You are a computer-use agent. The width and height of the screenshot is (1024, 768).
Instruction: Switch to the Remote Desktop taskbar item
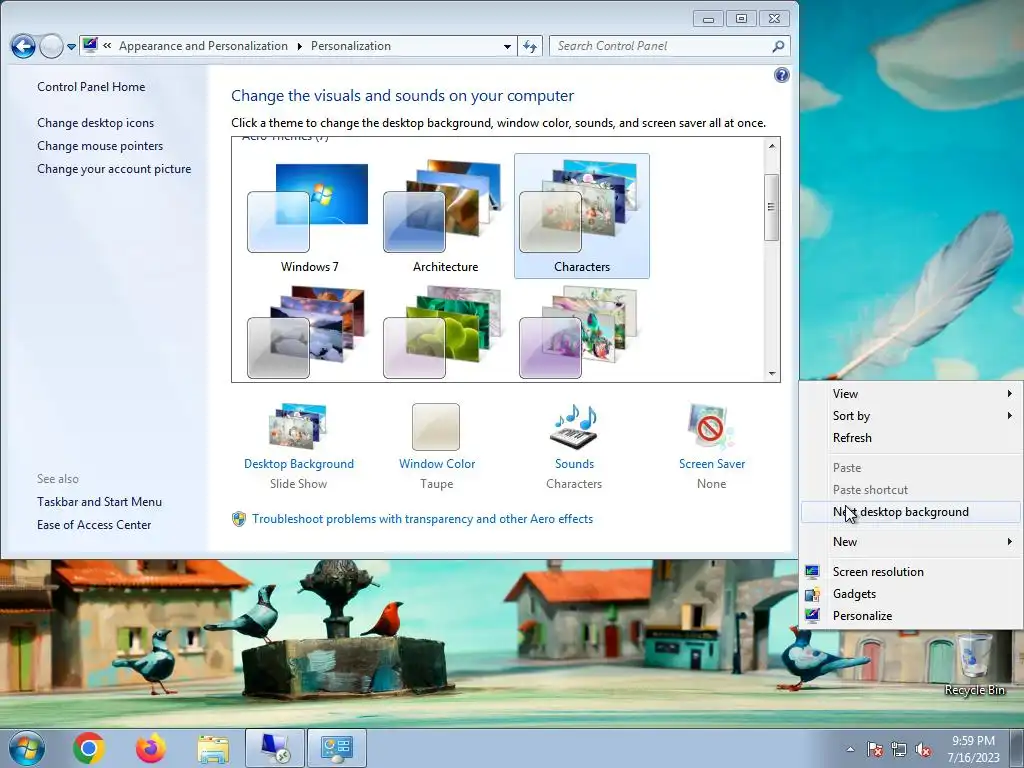pyautogui.click(x=275, y=748)
